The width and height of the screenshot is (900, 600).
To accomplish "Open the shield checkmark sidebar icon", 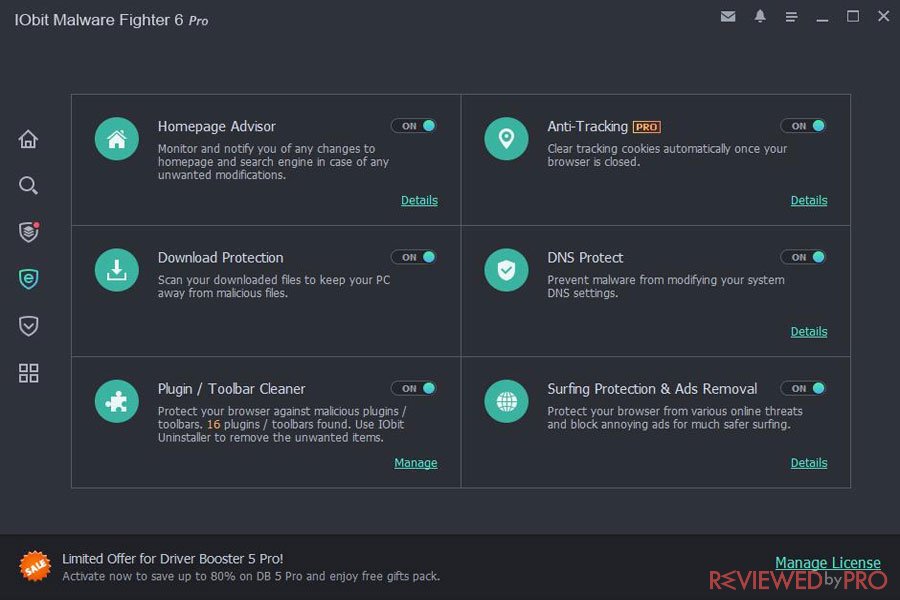I will click(x=28, y=326).
